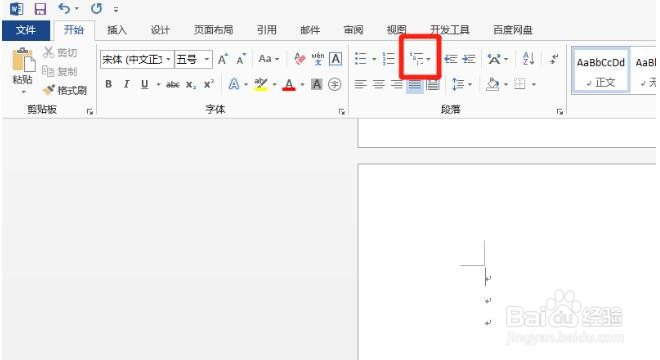
Task: Click the clear formatting eraser icon
Action: tap(299, 59)
